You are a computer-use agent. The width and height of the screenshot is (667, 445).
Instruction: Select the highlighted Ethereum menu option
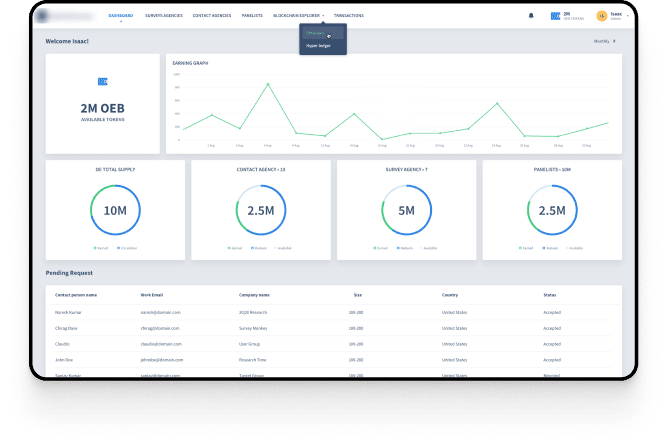[317, 35]
